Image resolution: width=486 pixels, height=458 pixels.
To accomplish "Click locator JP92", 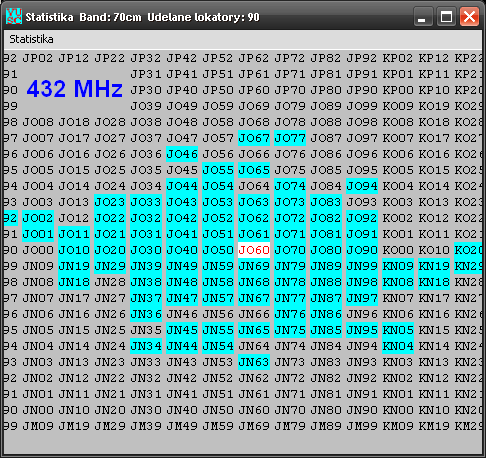I will tap(362, 58).
